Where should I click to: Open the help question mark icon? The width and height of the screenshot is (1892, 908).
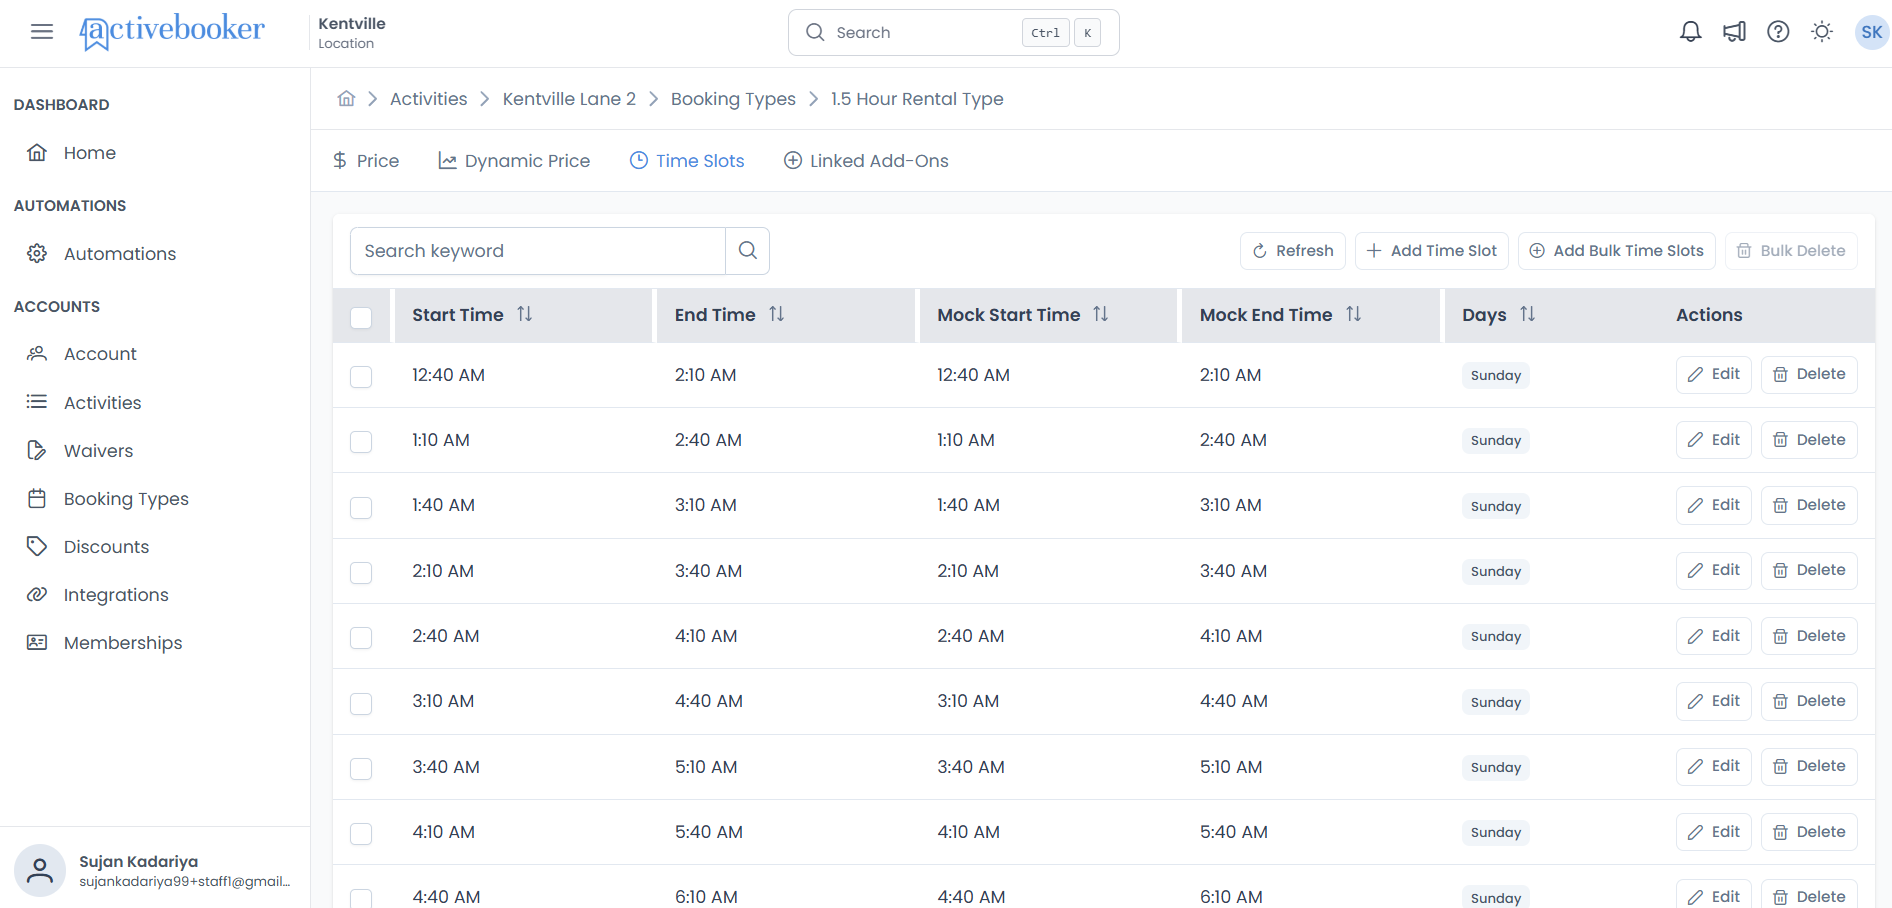pos(1778,32)
